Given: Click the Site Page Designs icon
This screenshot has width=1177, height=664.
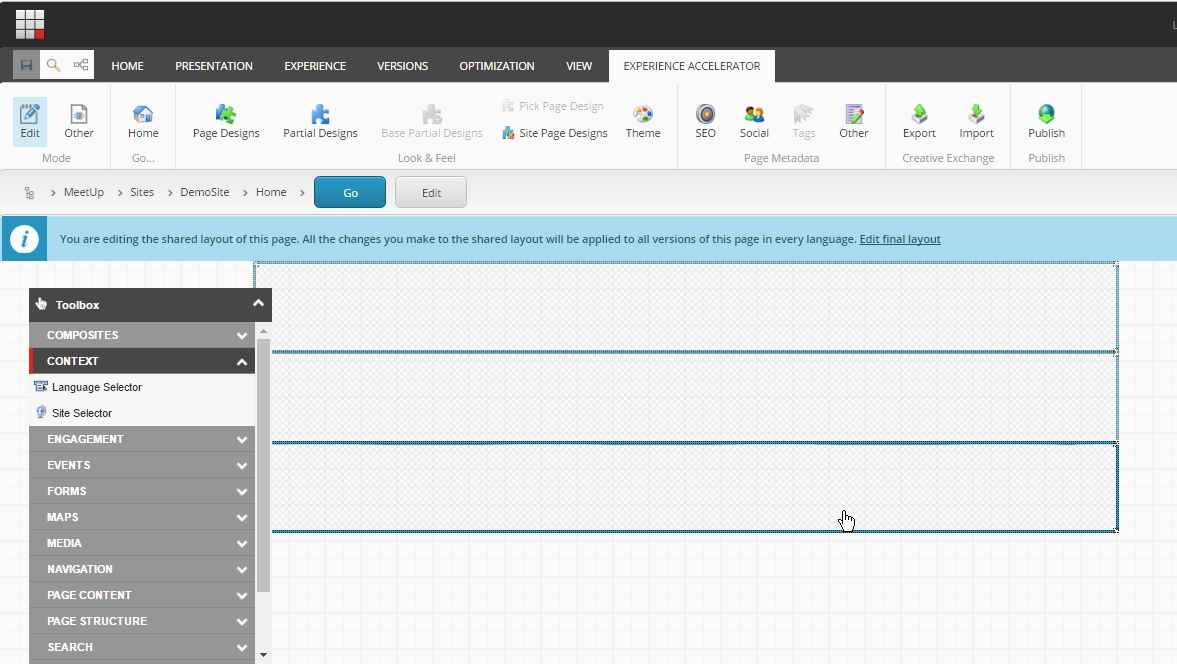Looking at the screenshot, I should pyautogui.click(x=555, y=132).
